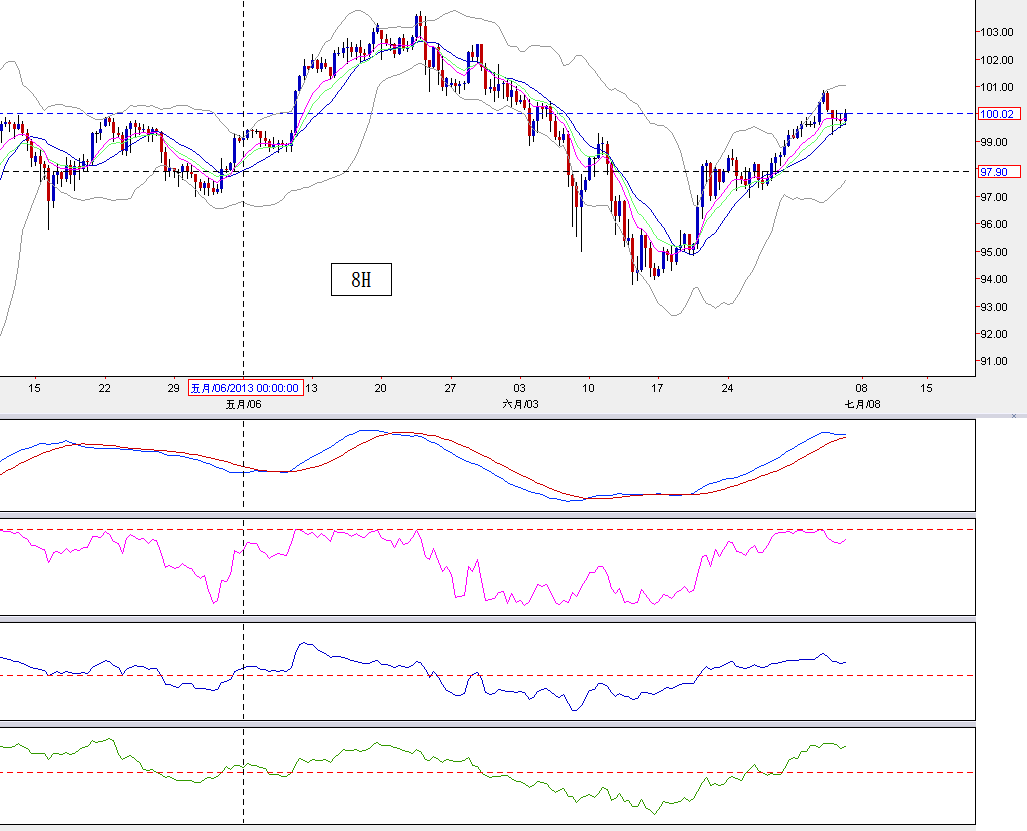Click the 七月/08 month label on time axis

[x=862, y=404]
